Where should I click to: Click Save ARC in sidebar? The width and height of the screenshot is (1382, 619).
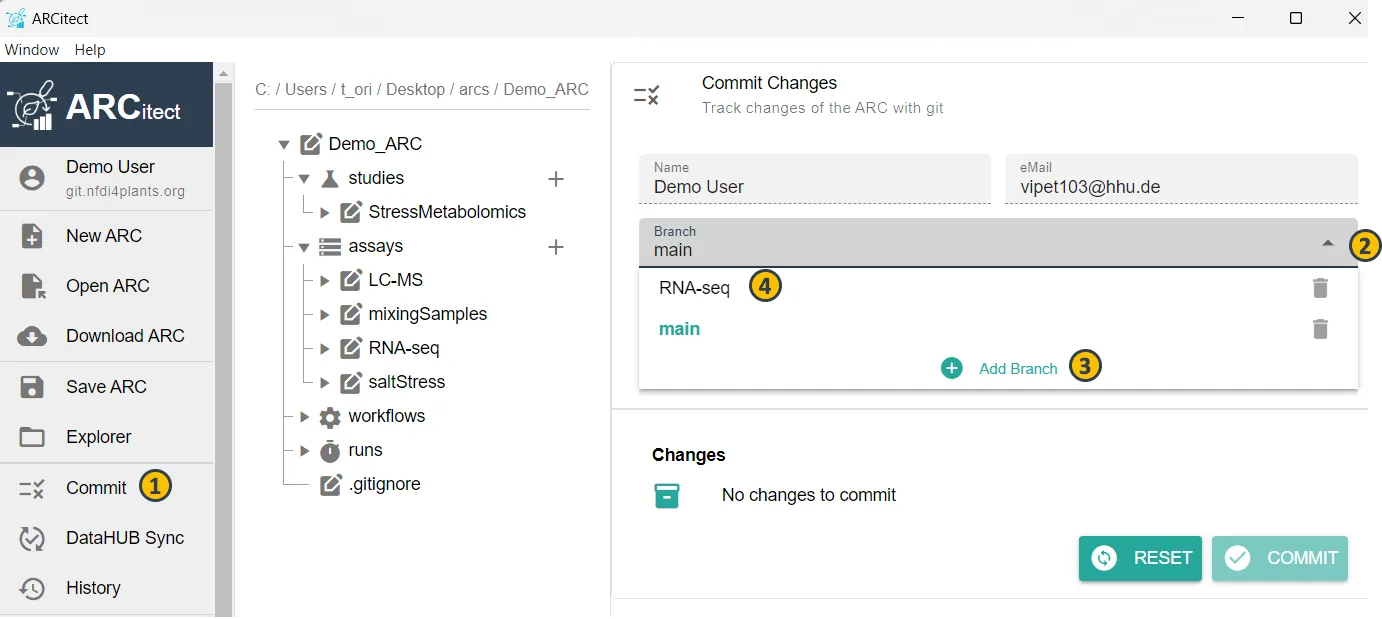click(106, 387)
